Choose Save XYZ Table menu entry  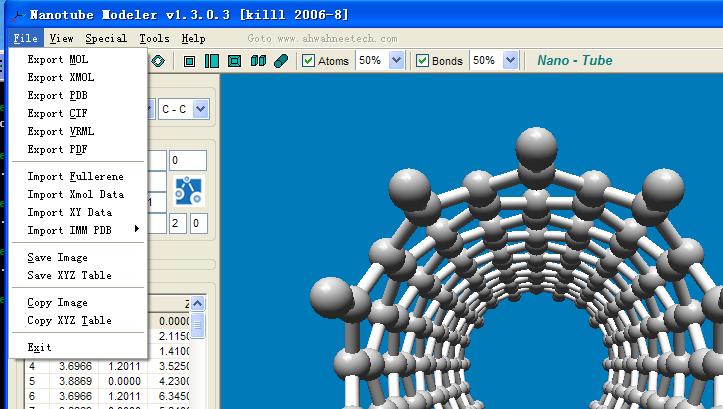pos(78,275)
